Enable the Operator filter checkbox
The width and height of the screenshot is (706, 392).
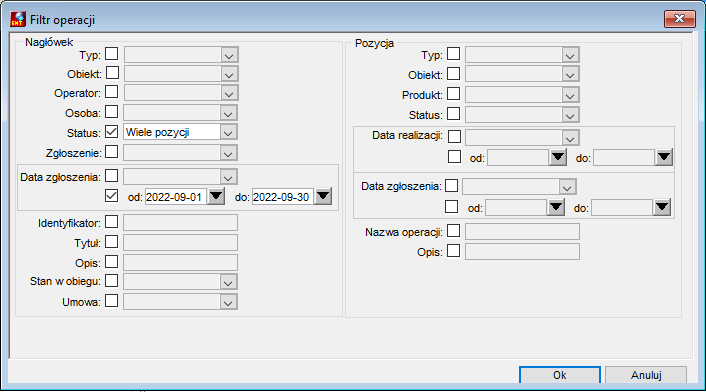click(112, 92)
